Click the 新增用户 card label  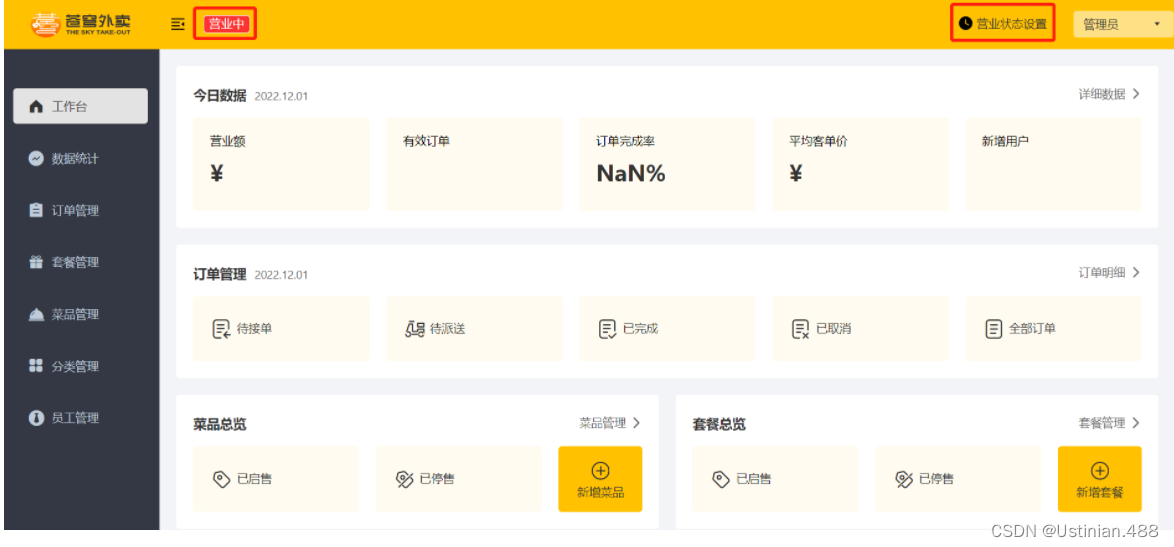coord(1005,141)
